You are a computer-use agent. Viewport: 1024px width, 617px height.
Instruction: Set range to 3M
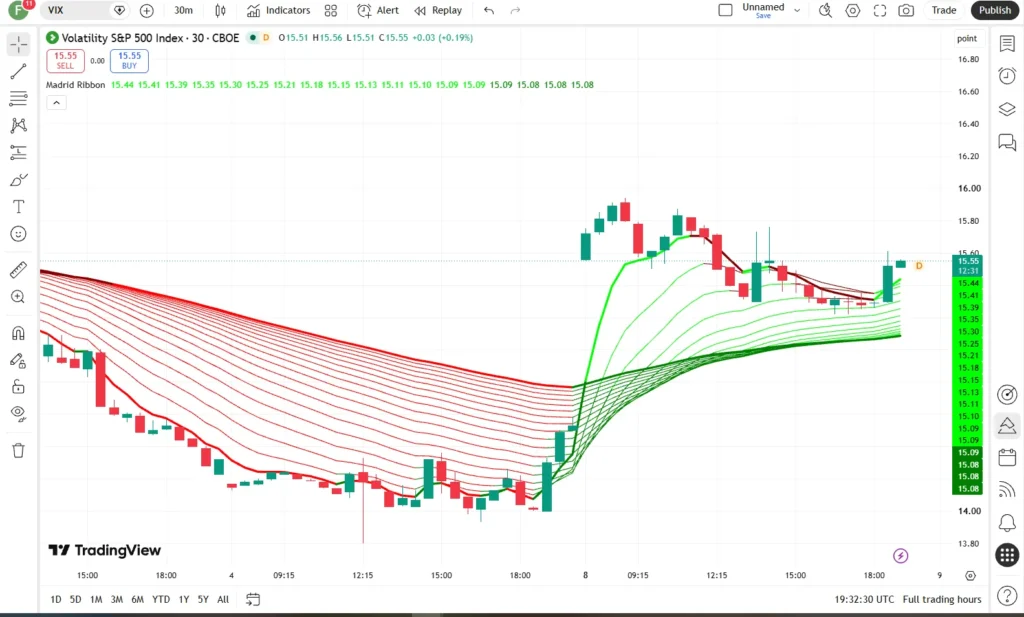116,599
